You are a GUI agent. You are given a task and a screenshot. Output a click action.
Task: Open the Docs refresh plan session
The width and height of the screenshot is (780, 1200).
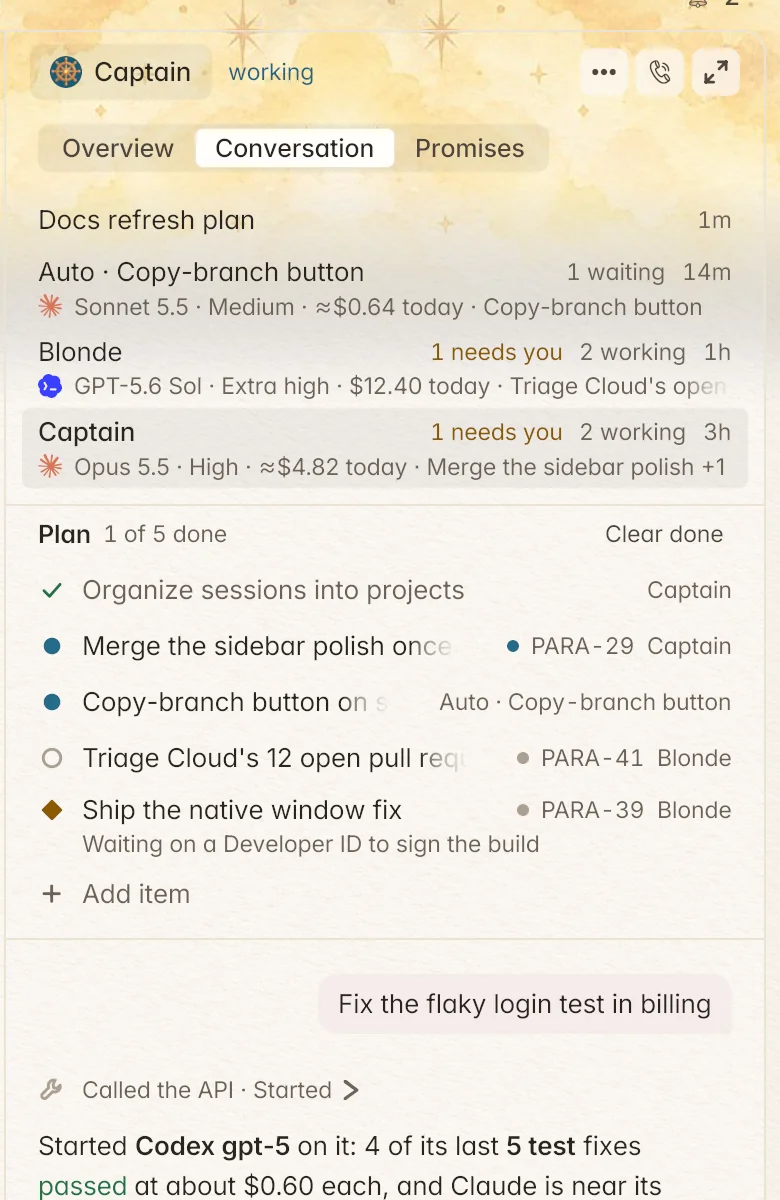[x=385, y=220]
